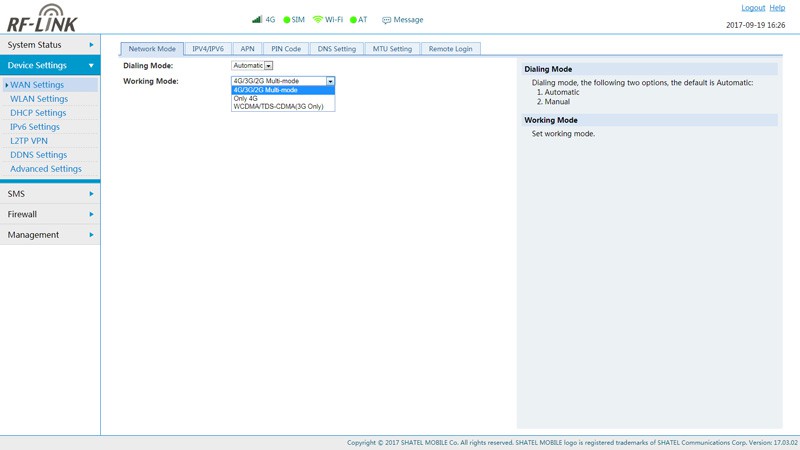Expand the Firewall menu section
This screenshot has height=450, width=800.
tap(49, 214)
